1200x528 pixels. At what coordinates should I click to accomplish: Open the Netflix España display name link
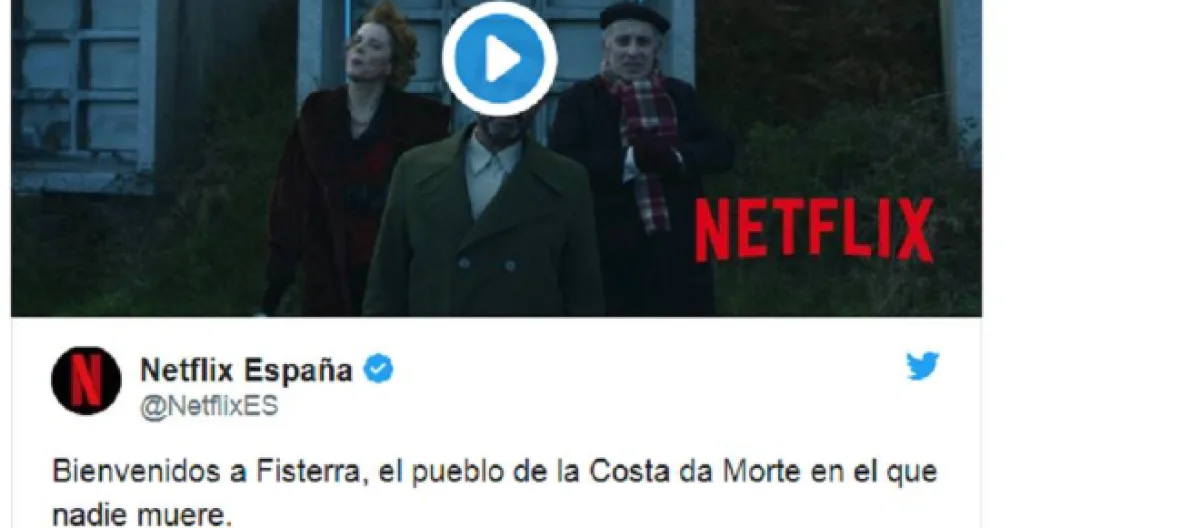(x=246, y=371)
